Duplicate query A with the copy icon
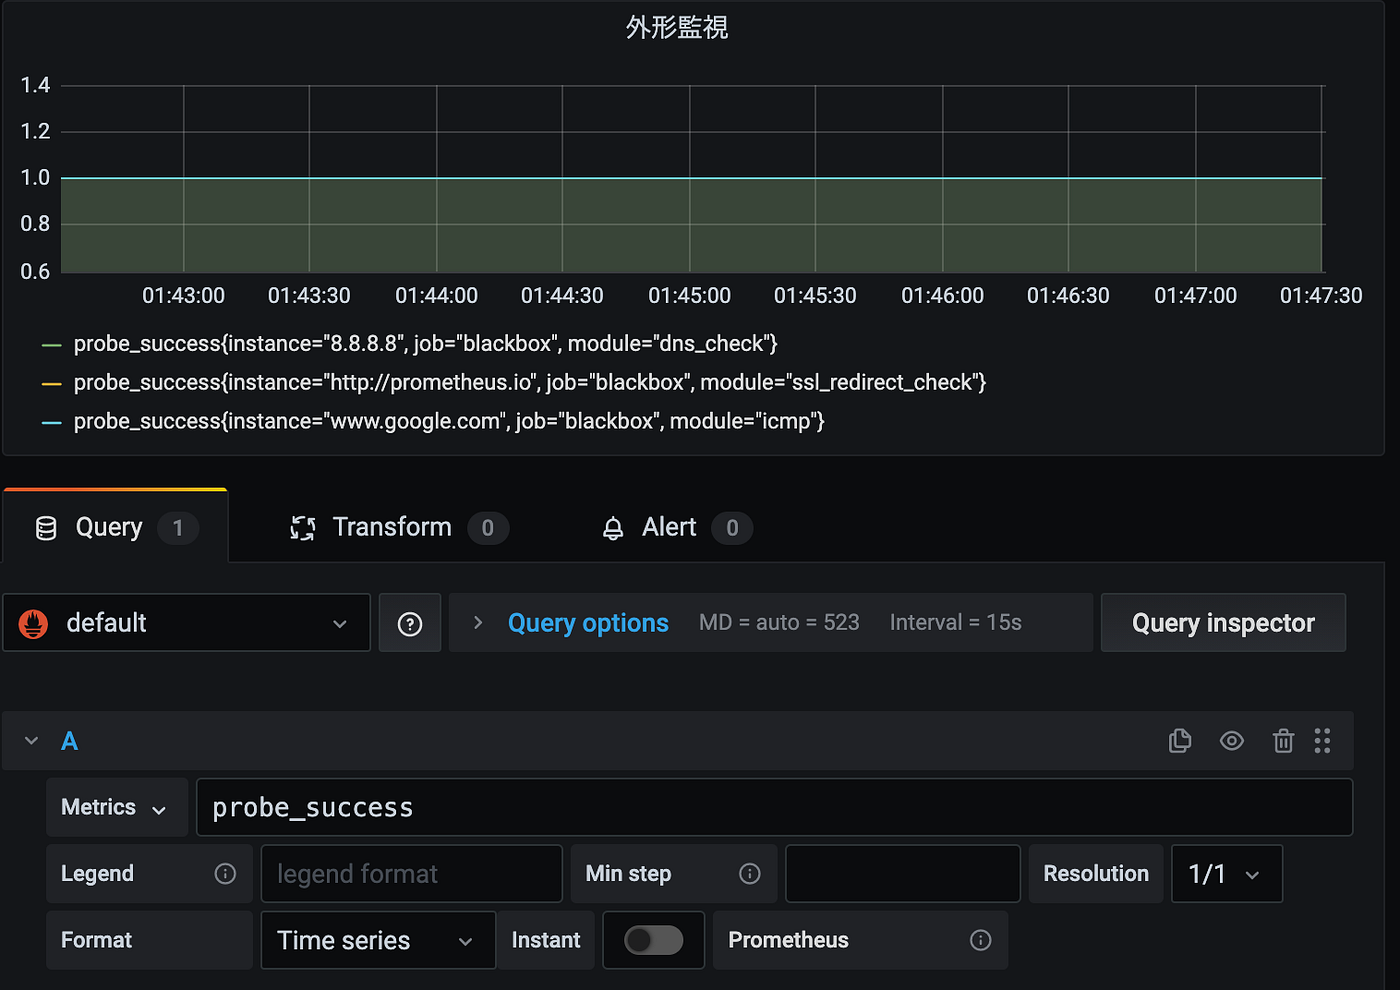Screen dimensions: 1400x990 (x=1180, y=741)
